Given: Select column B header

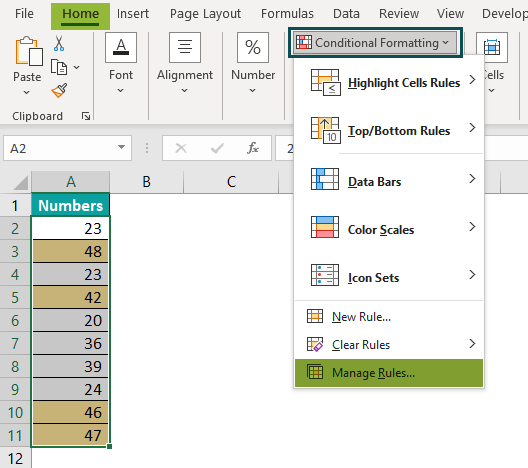Looking at the screenshot, I should [146, 182].
